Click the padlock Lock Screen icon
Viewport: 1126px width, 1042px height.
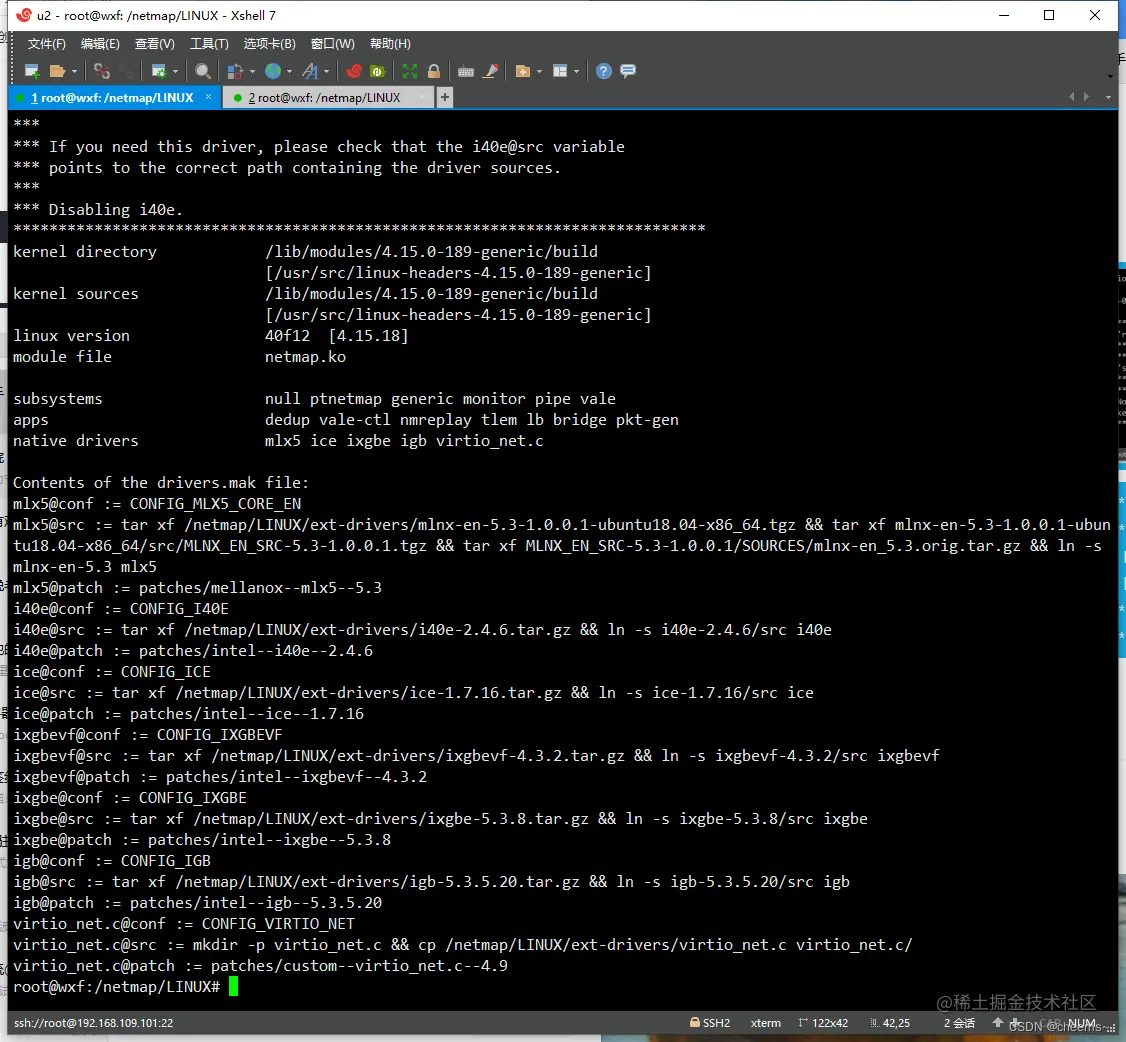[434, 71]
